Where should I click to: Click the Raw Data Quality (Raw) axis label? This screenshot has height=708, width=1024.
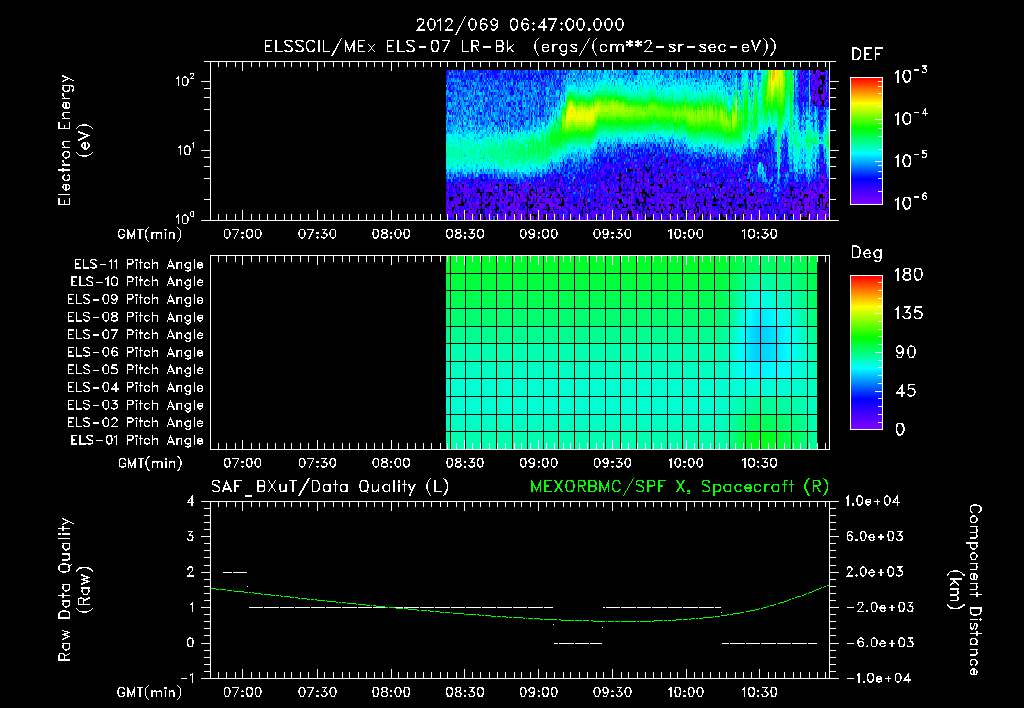point(74,590)
